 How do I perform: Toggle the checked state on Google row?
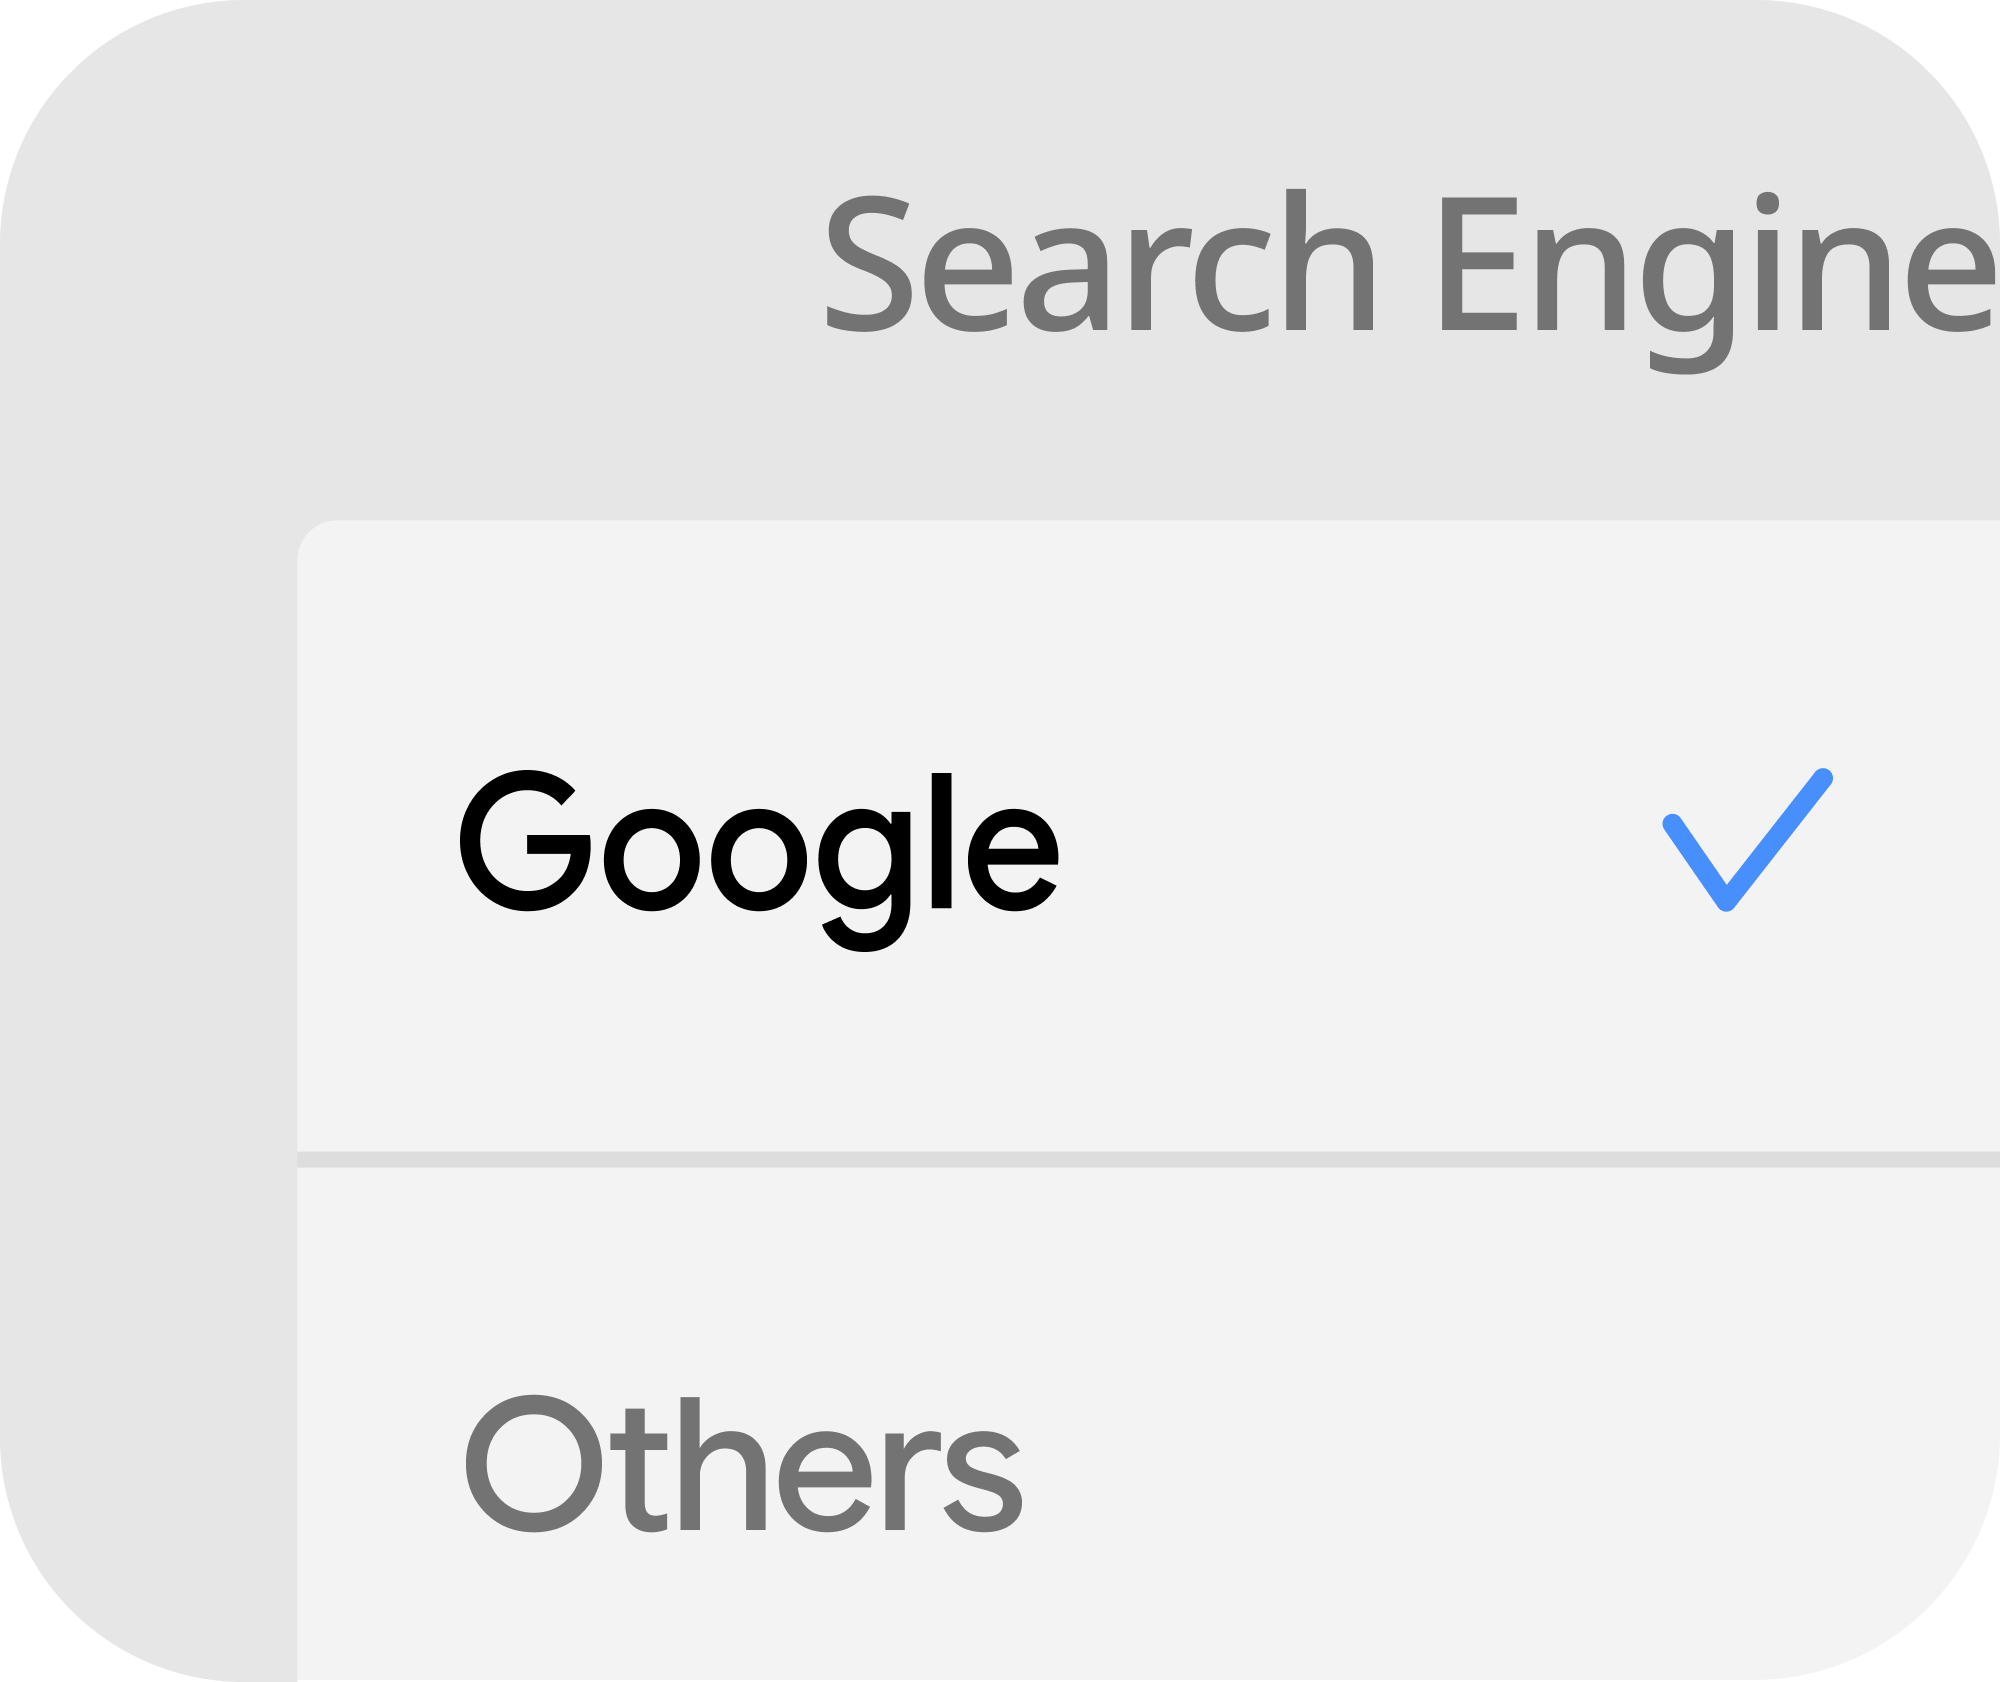point(1148,836)
